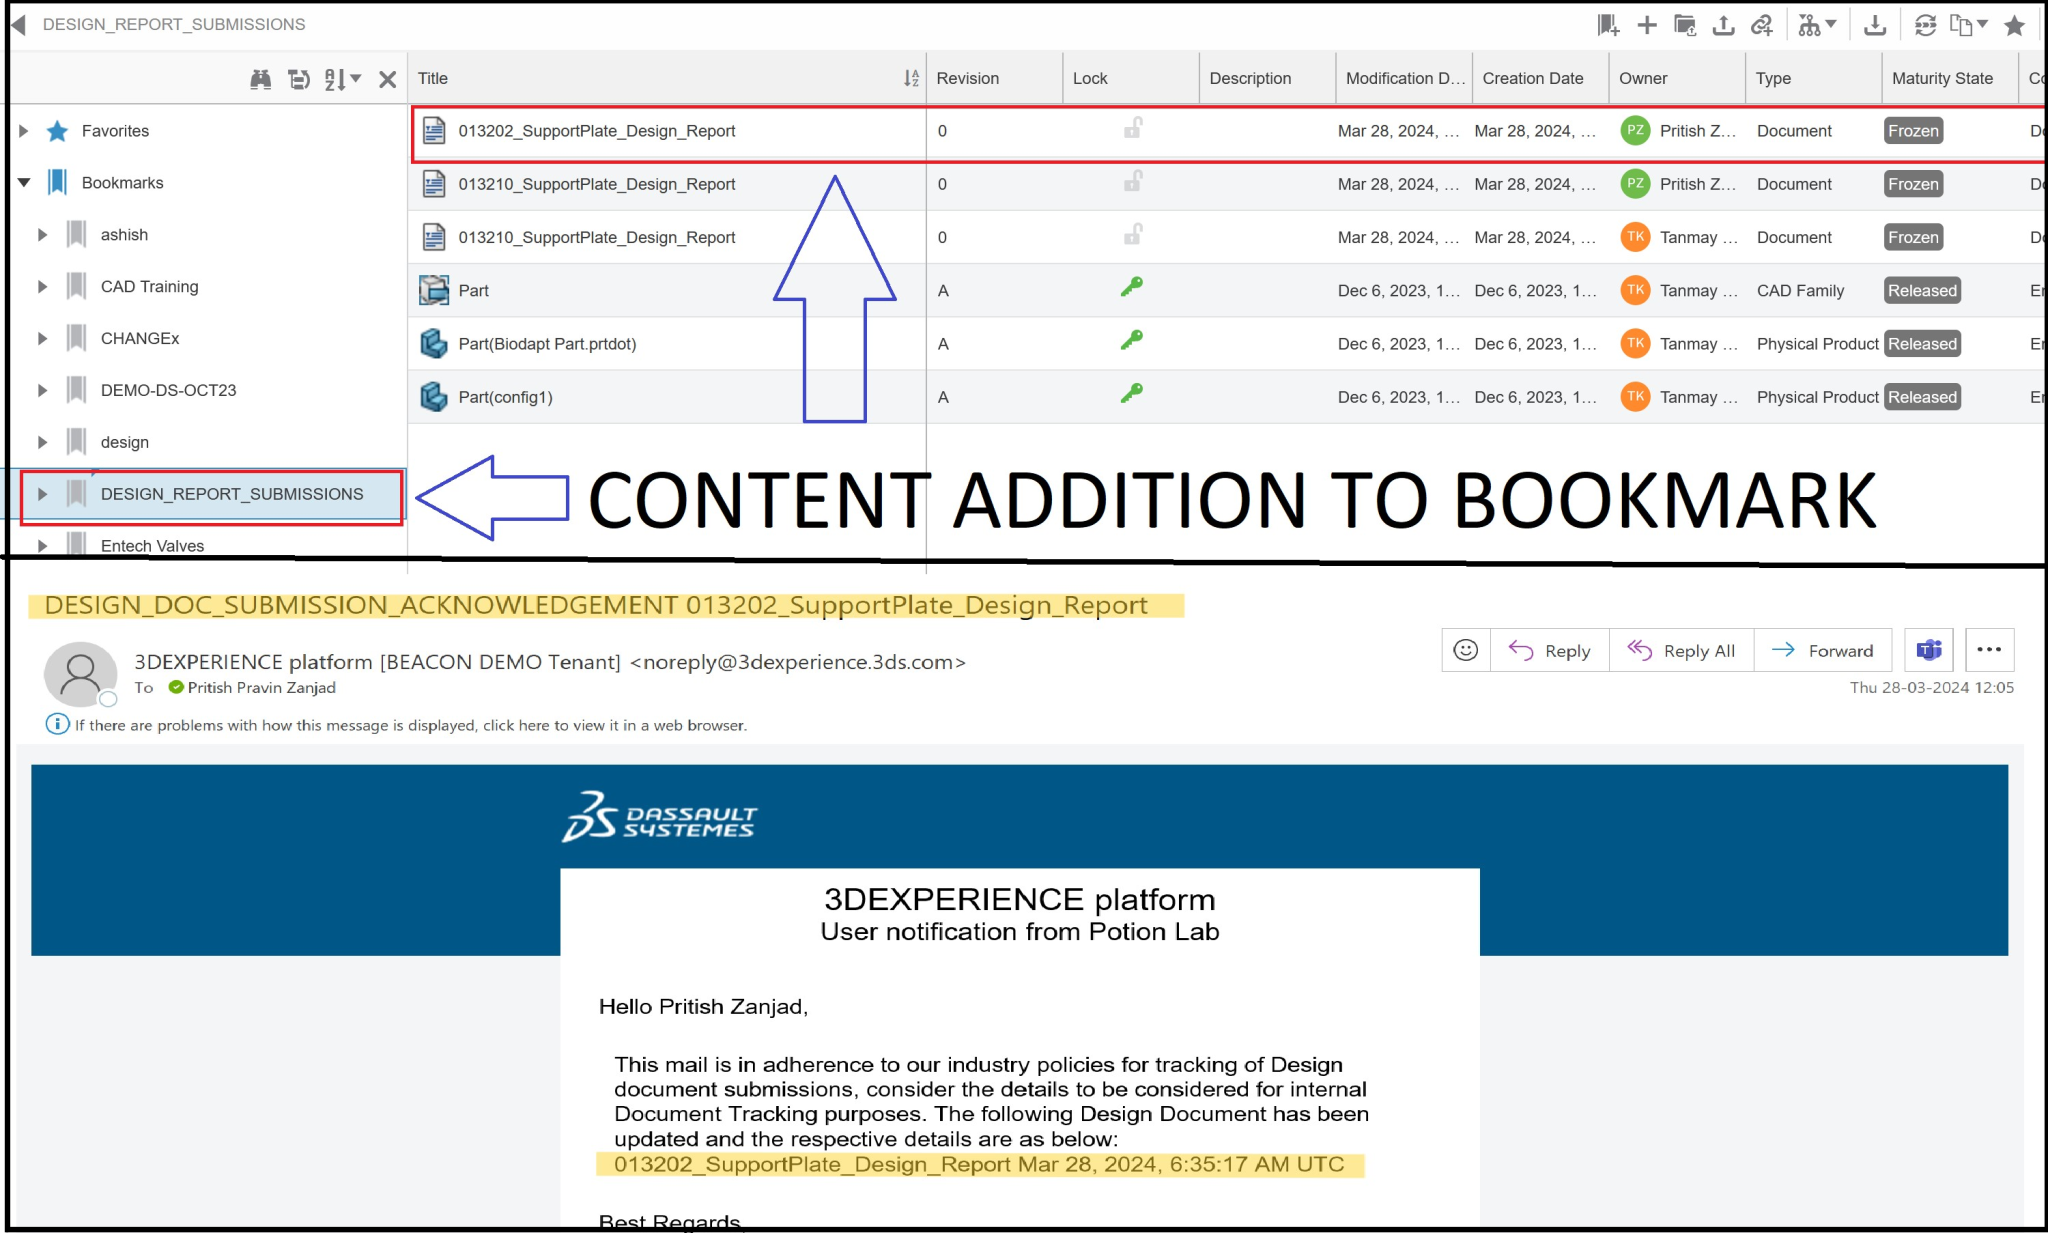This screenshot has width=2048, height=1233.
Task: Expand the Favorites tree node
Action: click(x=24, y=131)
